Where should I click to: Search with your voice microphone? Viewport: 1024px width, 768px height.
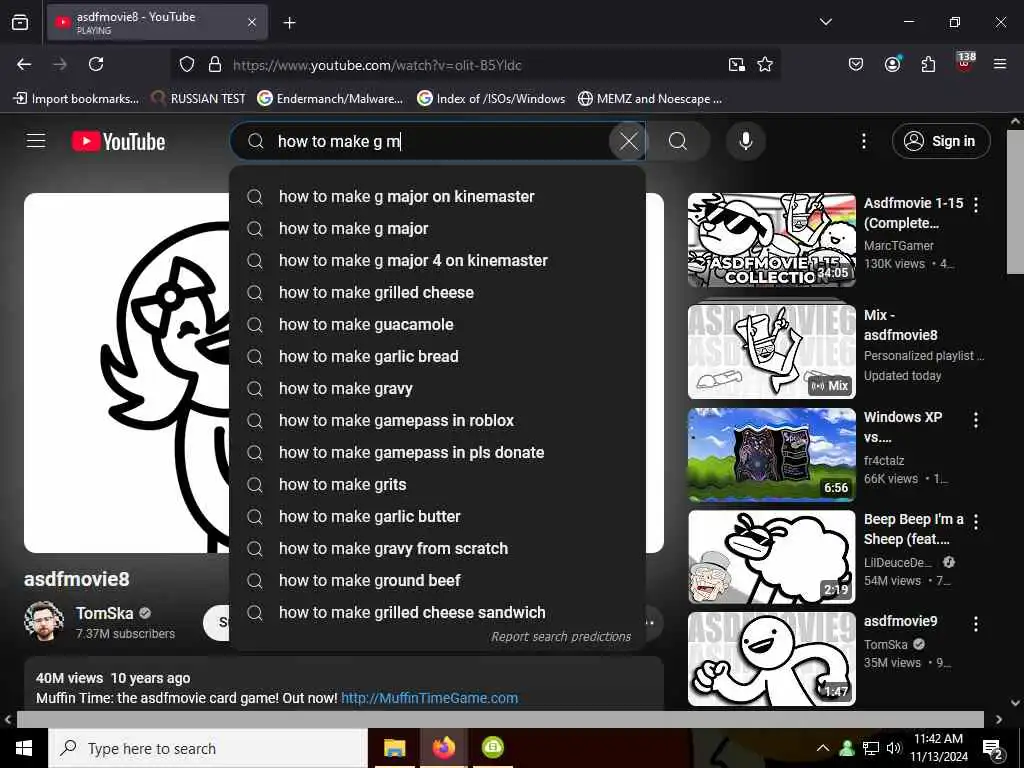[x=745, y=141]
